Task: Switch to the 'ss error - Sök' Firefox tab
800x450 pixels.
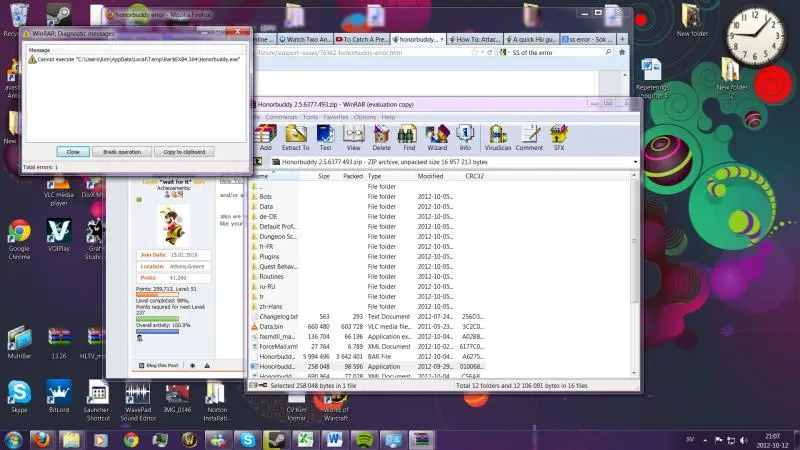Action: pyautogui.click(x=588, y=39)
